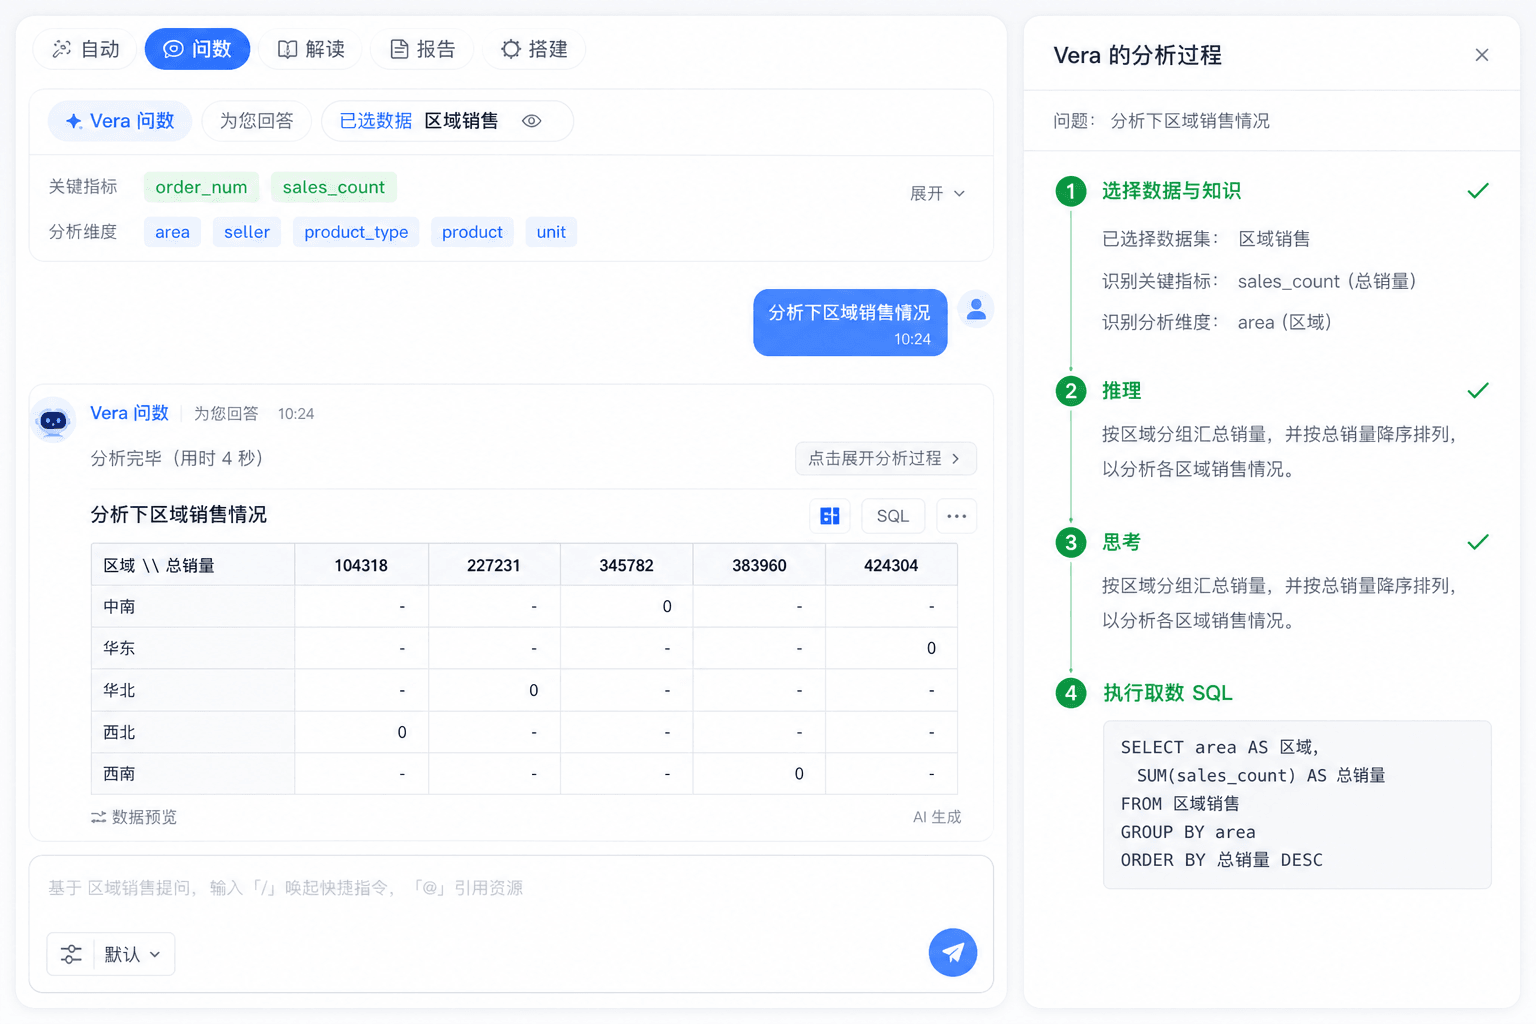The image size is (1536, 1024).
Task: Click the AI 生成 label
Action: (937, 817)
